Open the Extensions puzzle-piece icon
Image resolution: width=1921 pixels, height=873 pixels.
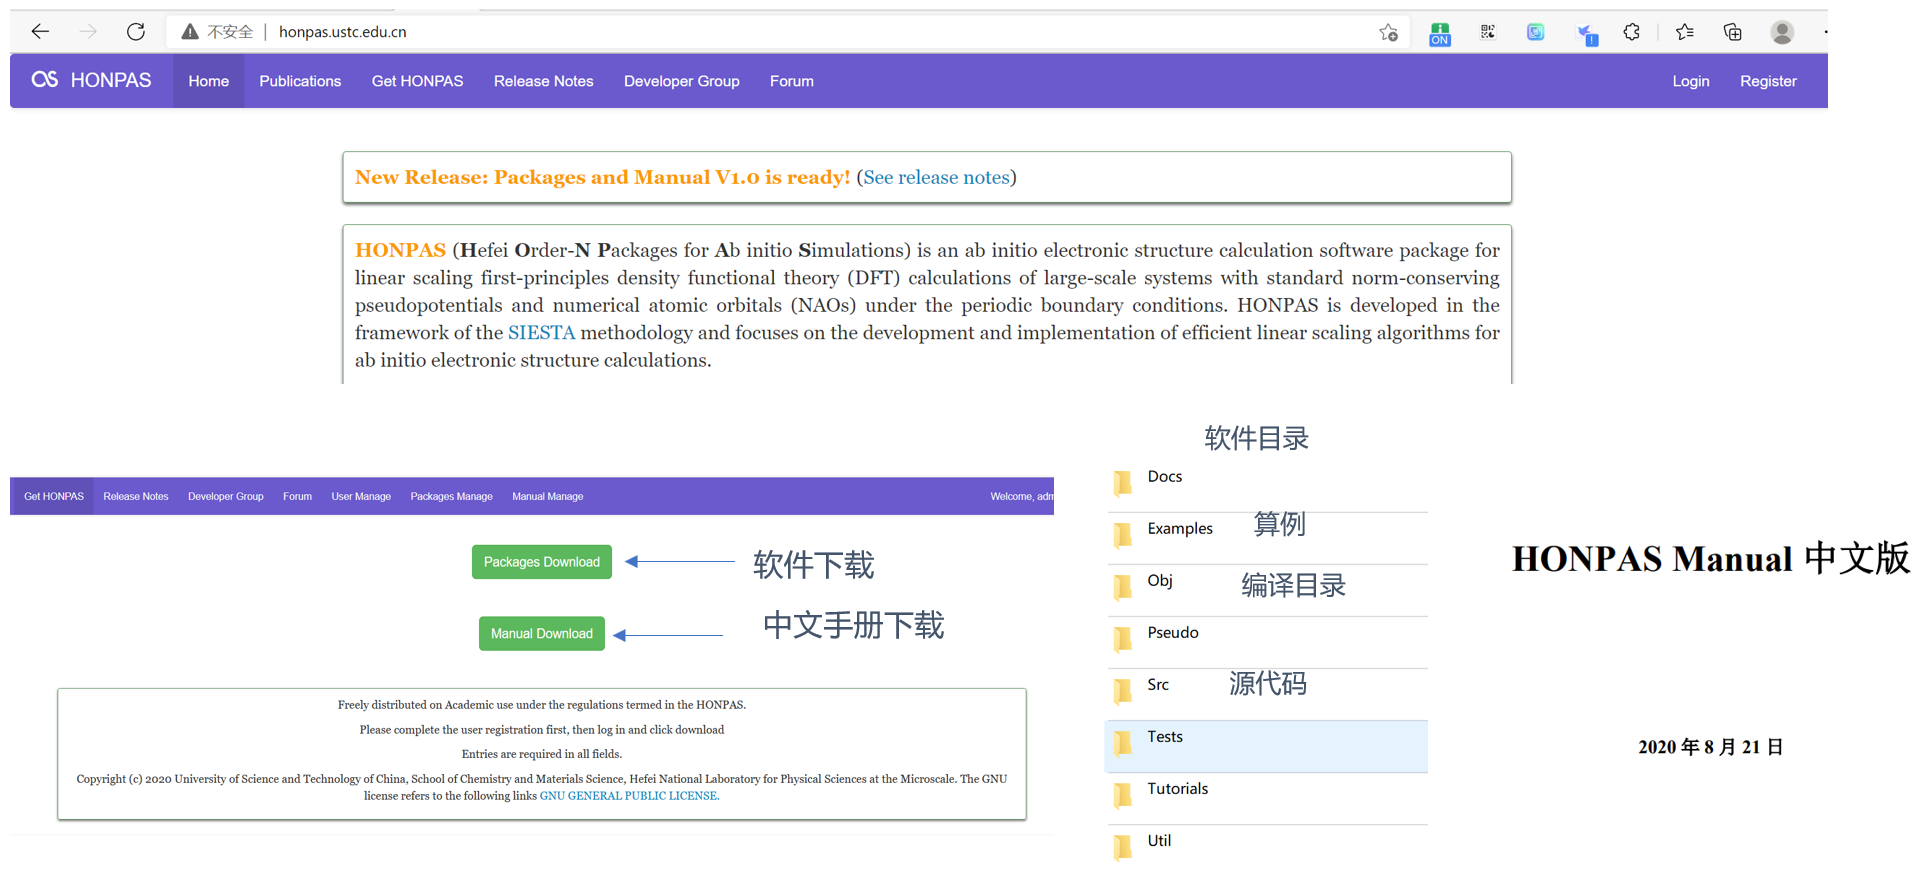pos(1632,32)
